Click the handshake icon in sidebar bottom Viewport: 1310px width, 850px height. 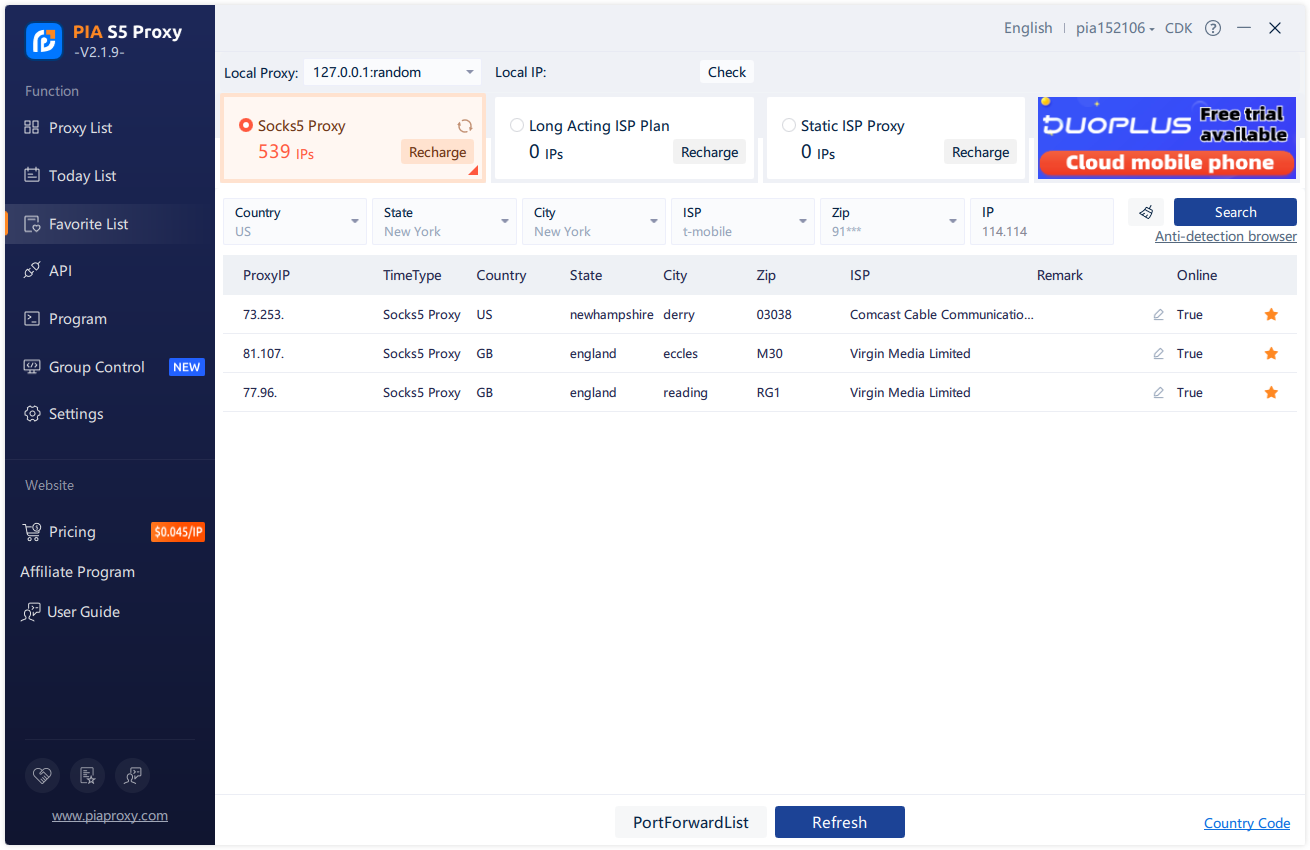(x=42, y=775)
